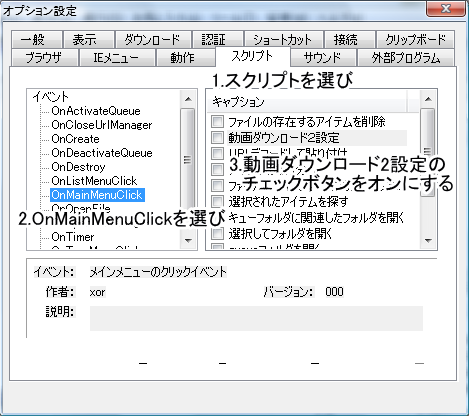469x416 pixels.
Task: Open the スクリプト tab
Action: 253,56
